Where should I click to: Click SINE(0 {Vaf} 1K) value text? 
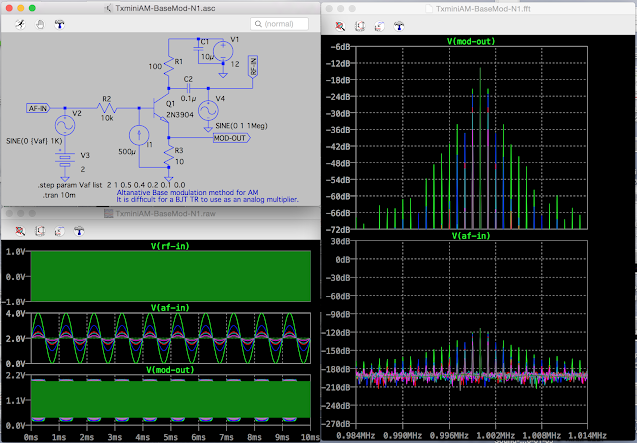point(34,141)
